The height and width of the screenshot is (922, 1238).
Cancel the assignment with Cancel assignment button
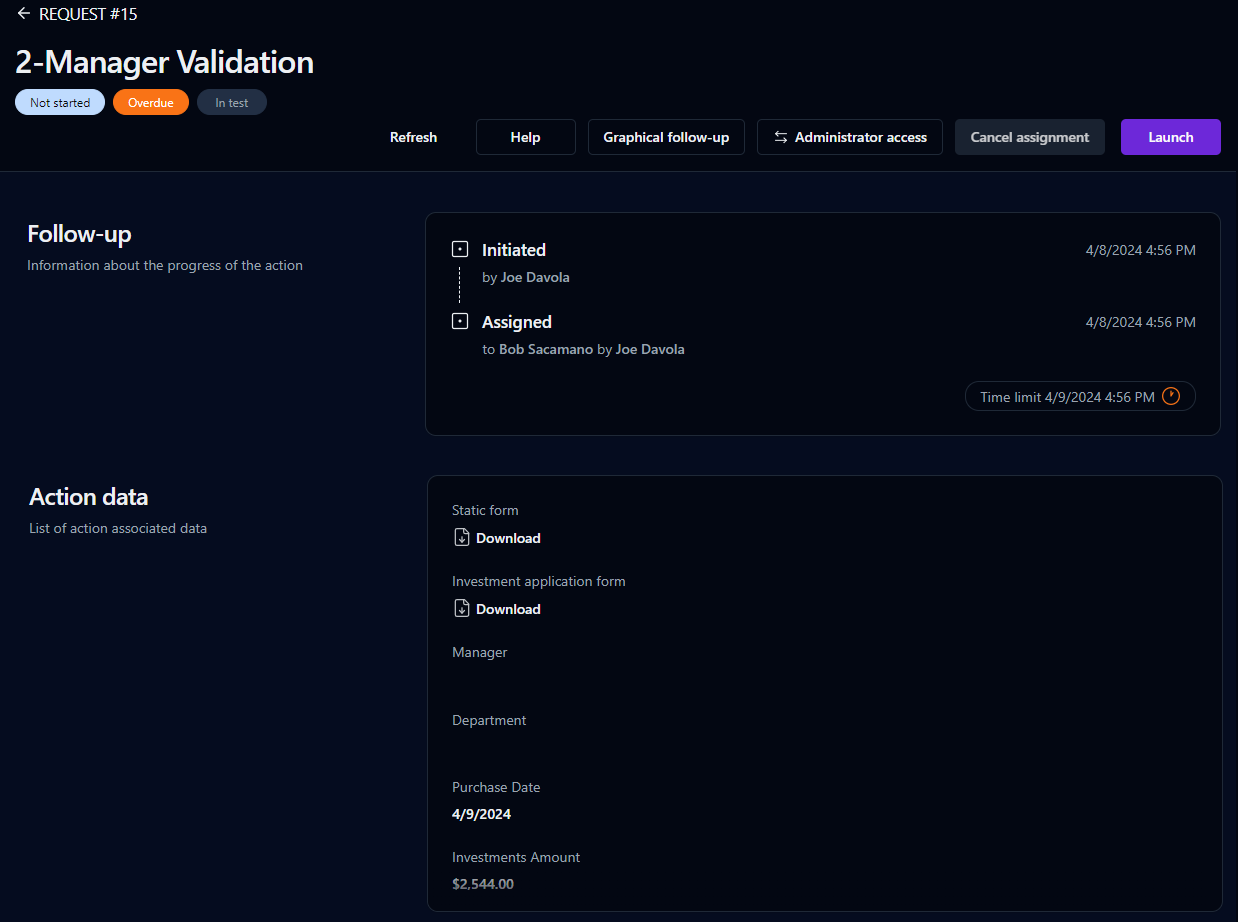(x=1029, y=137)
